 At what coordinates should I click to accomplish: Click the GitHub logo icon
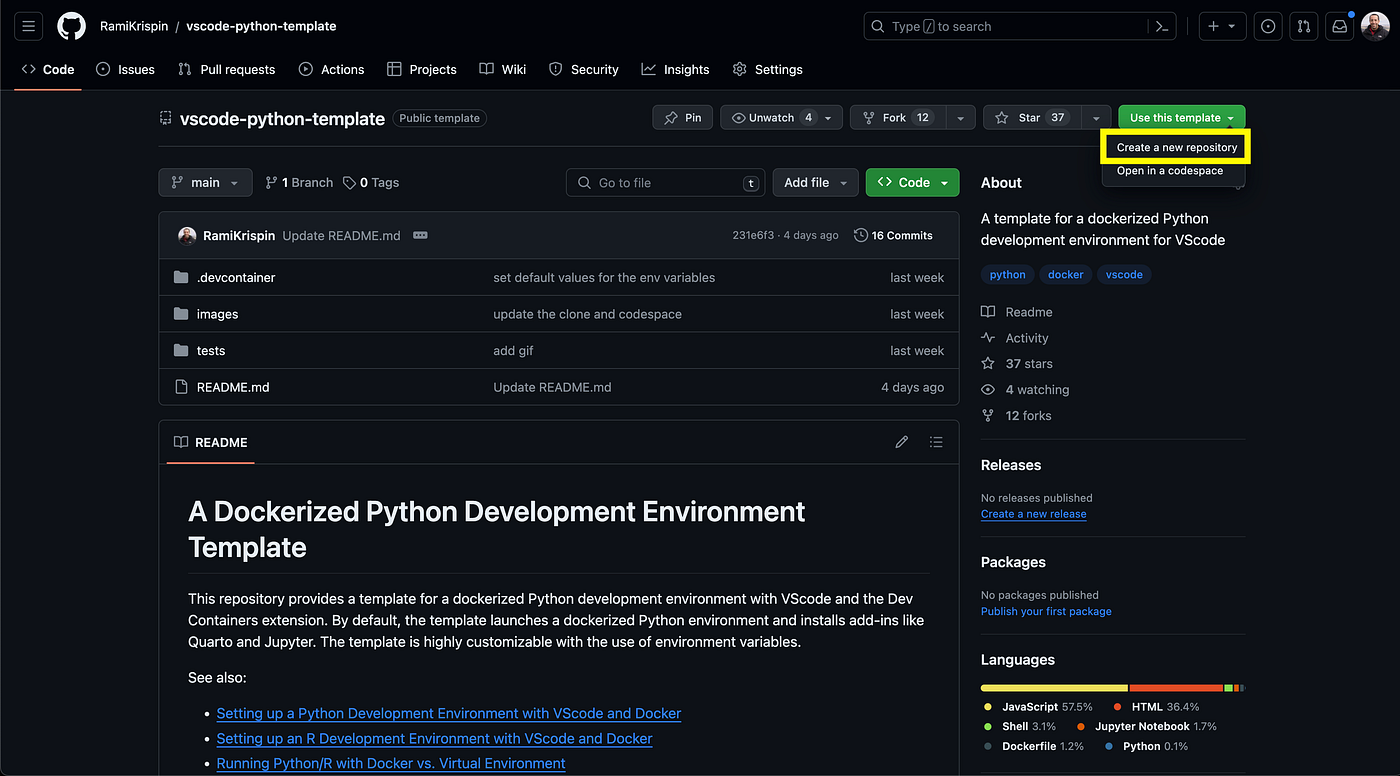click(x=71, y=26)
